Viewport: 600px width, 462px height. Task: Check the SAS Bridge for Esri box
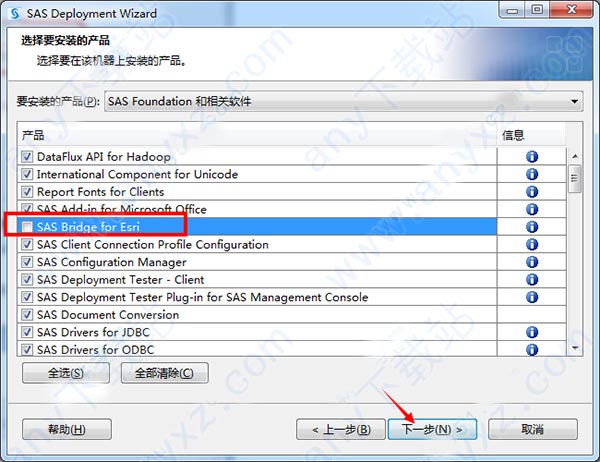point(27,227)
